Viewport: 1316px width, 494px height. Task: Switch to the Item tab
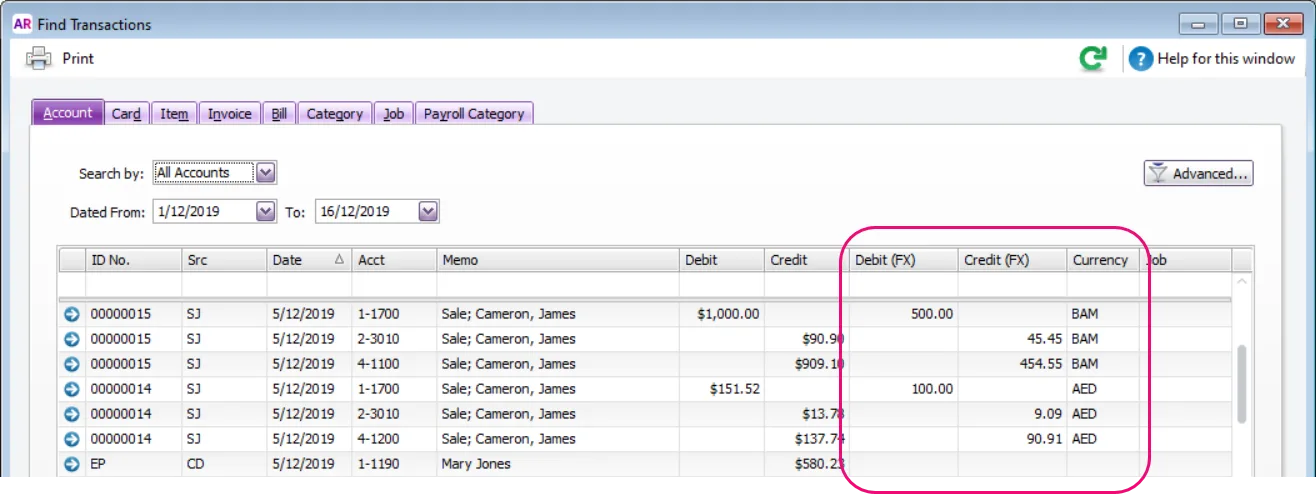(x=174, y=114)
